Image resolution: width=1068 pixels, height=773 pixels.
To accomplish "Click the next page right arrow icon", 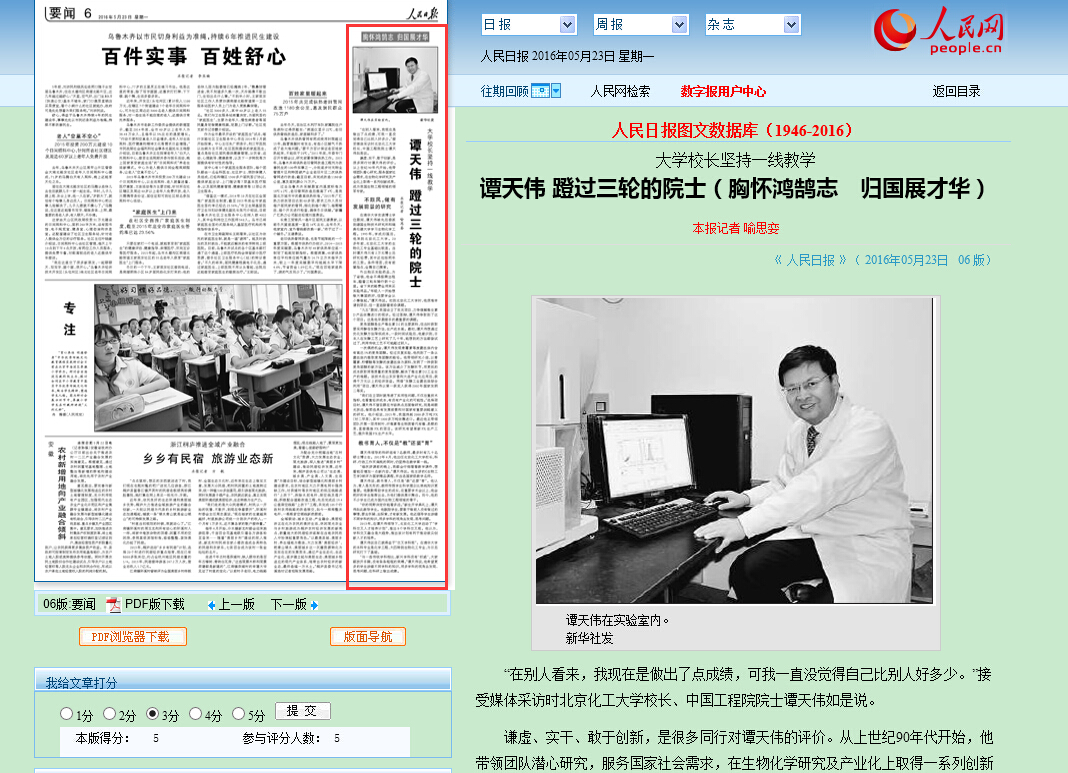I will coord(314,605).
